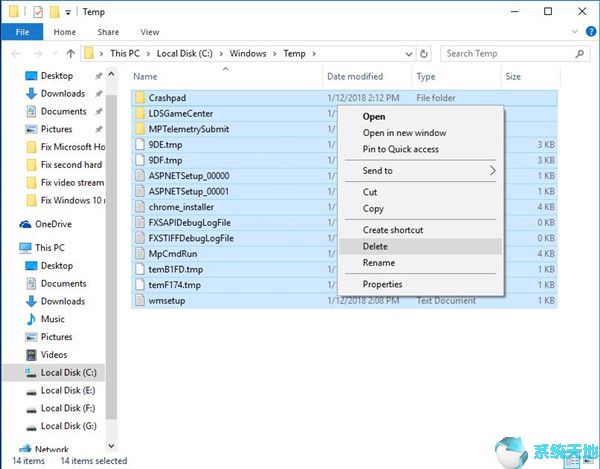The height and width of the screenshot is (469, 600).
Task: Open the File tab
Action: click(20, 32)
